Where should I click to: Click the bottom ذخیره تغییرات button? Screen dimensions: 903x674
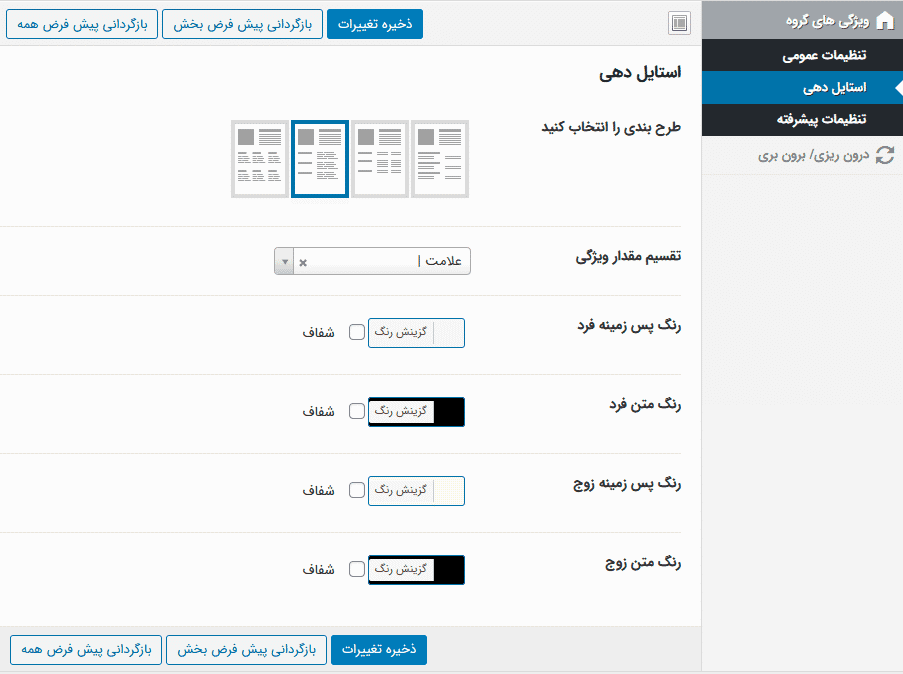click(379, 650)
